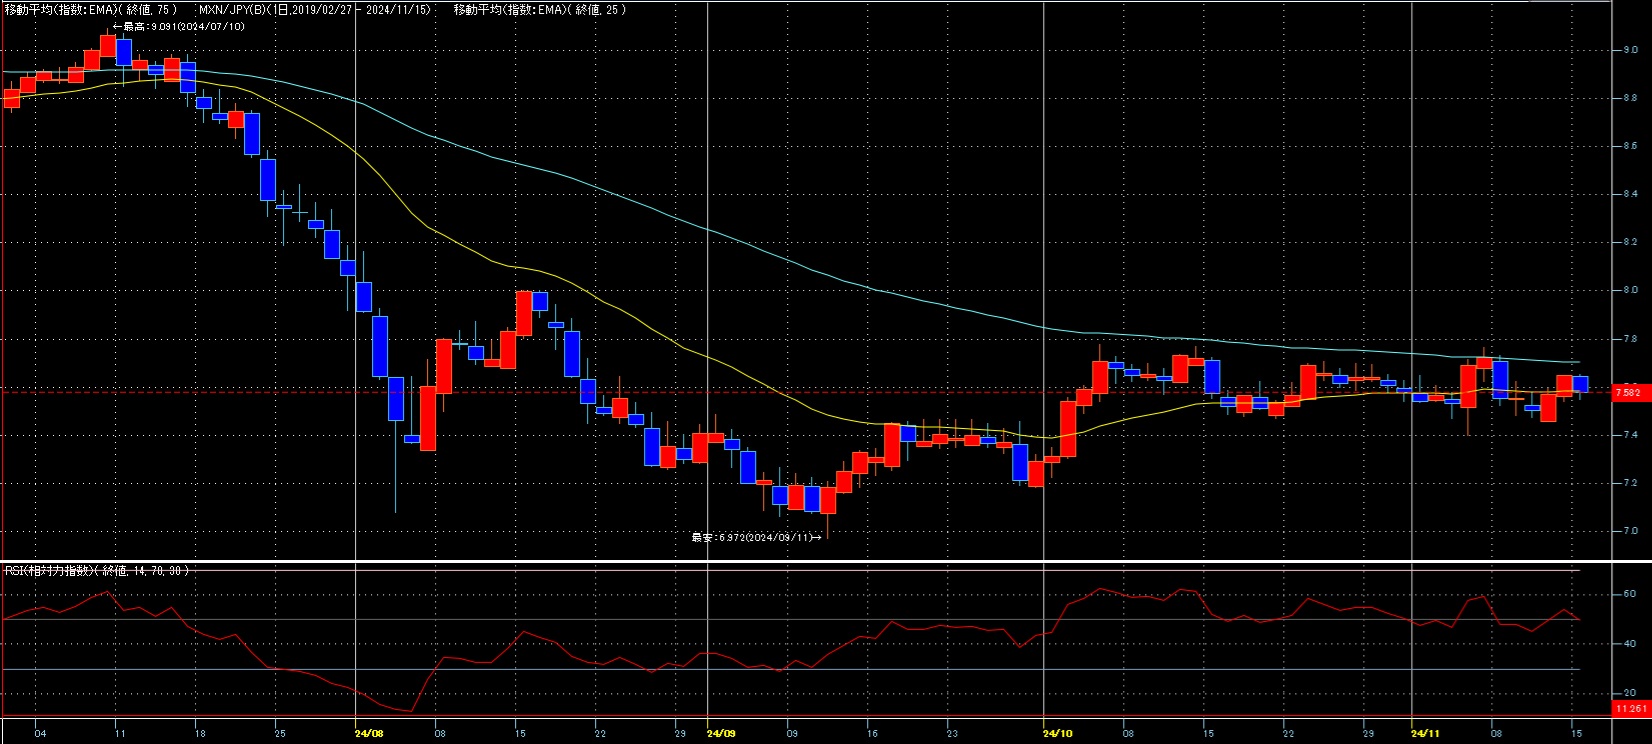Select the 8.6 price axis label
This screenshot has height=744, width=1652.
click(x=1630, y=146)
